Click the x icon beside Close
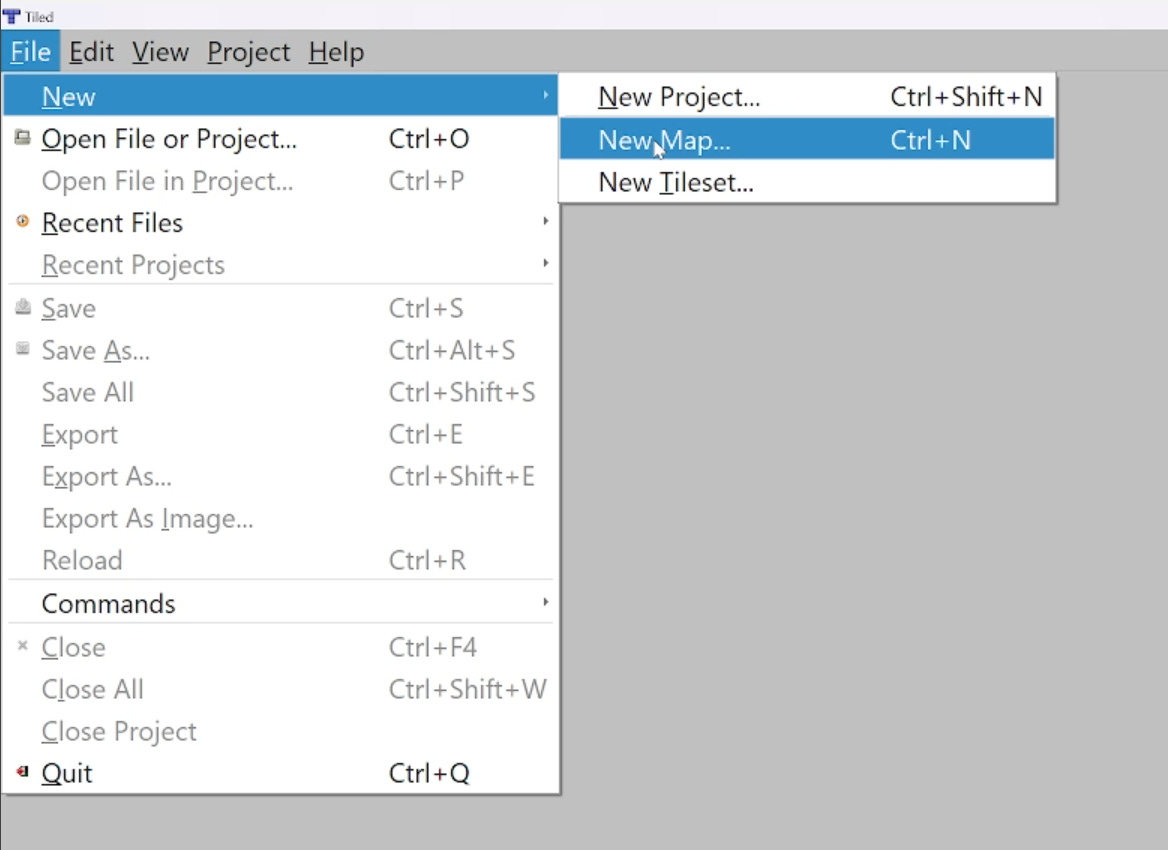Viewport: 1168px width, 850px height. (21, 644)
